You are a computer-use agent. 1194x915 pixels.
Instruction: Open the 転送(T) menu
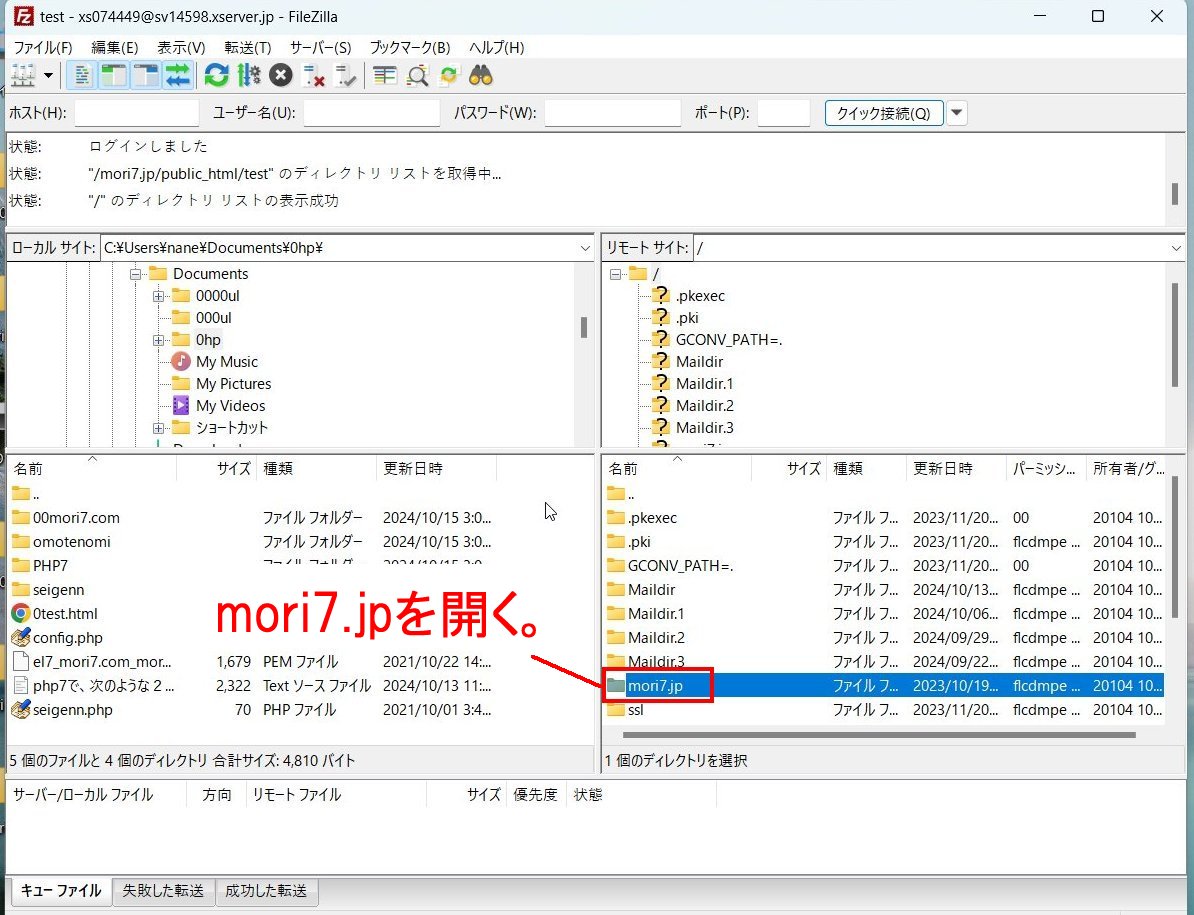coord(247,47)
